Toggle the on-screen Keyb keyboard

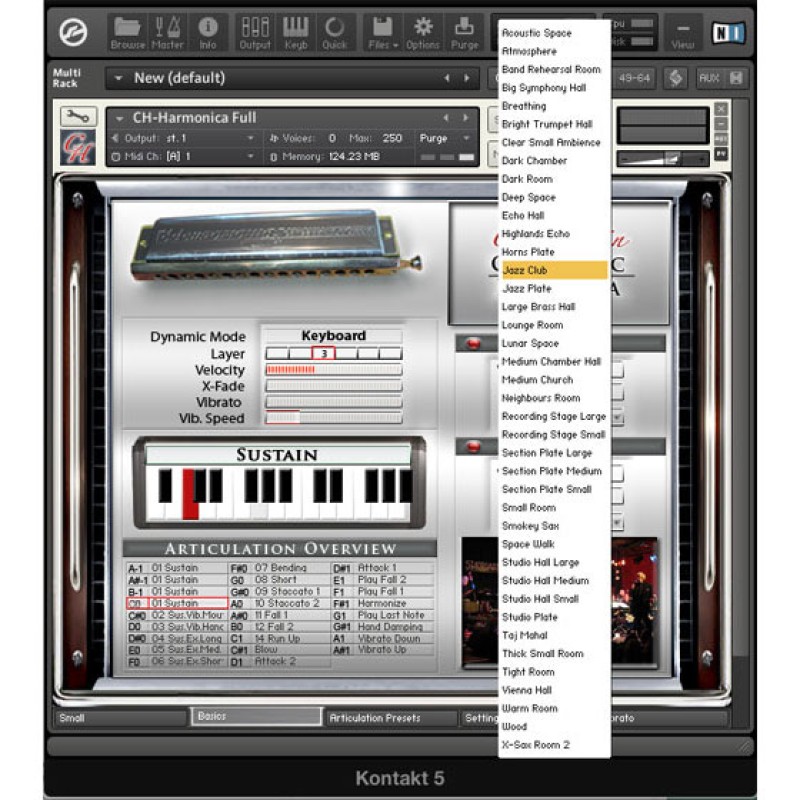pos(296,31)
